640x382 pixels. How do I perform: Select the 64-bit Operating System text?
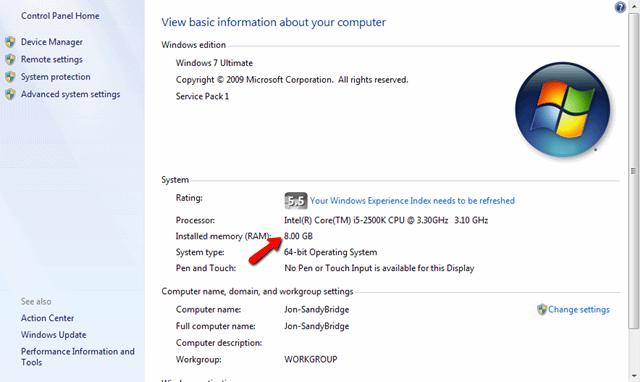331,252
